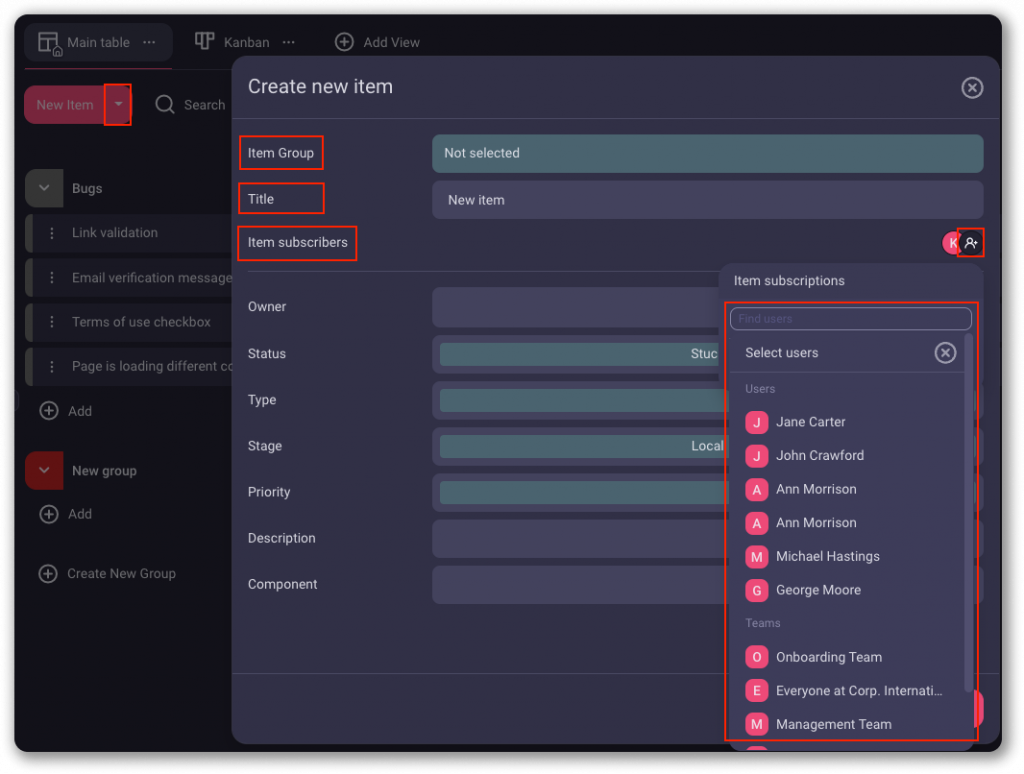Image resolution: width=1024 pixels, height=774 pixels.
Task: Click drag handle dots on Link validation row
Action: click(x=52, y=233)
